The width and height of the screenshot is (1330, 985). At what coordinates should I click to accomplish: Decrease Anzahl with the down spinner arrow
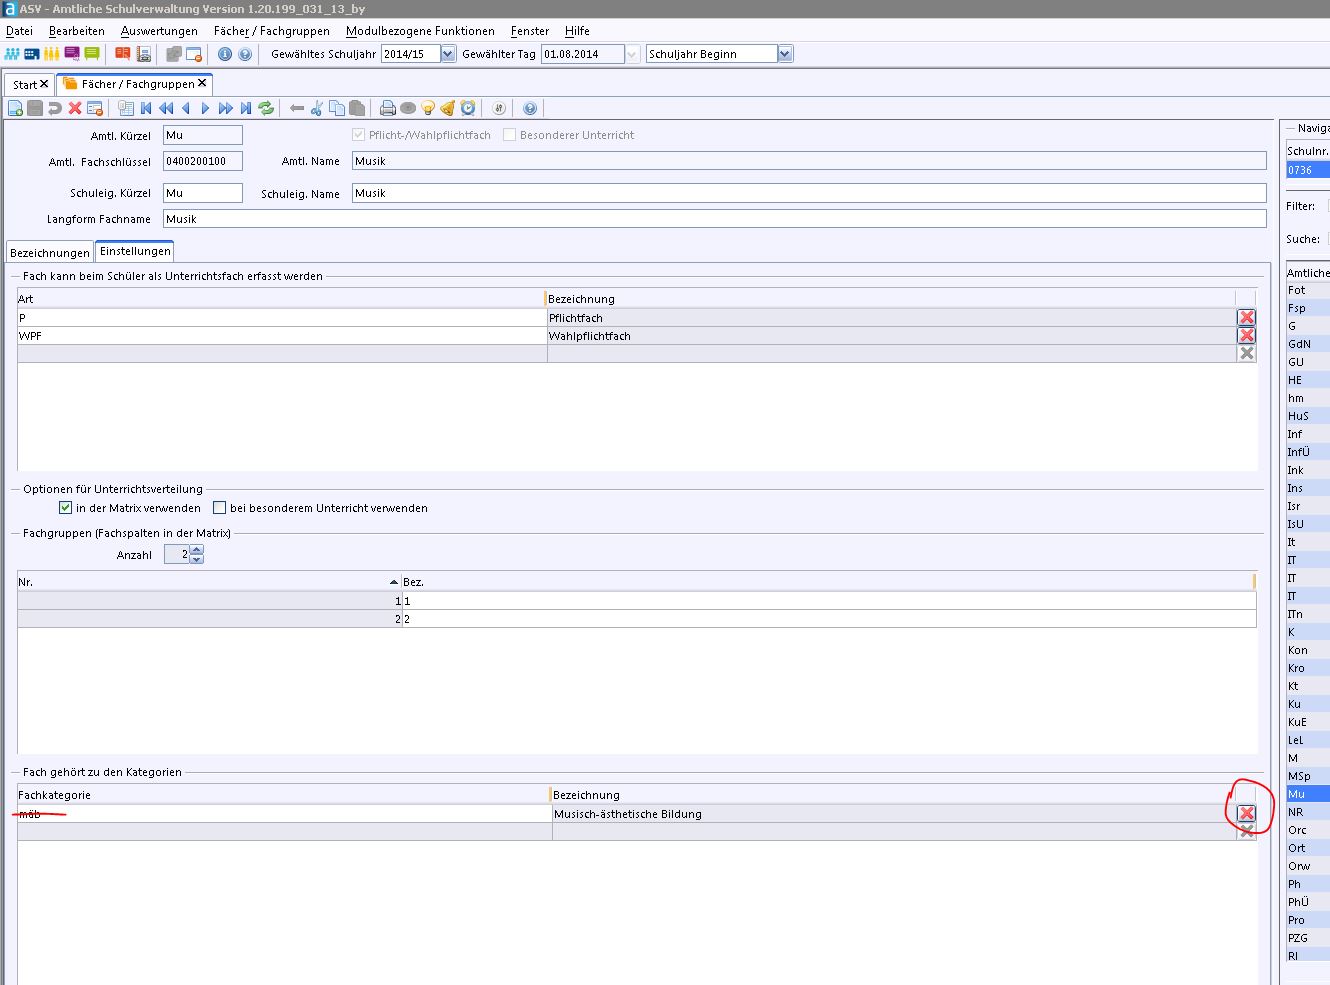coord(197,559)
